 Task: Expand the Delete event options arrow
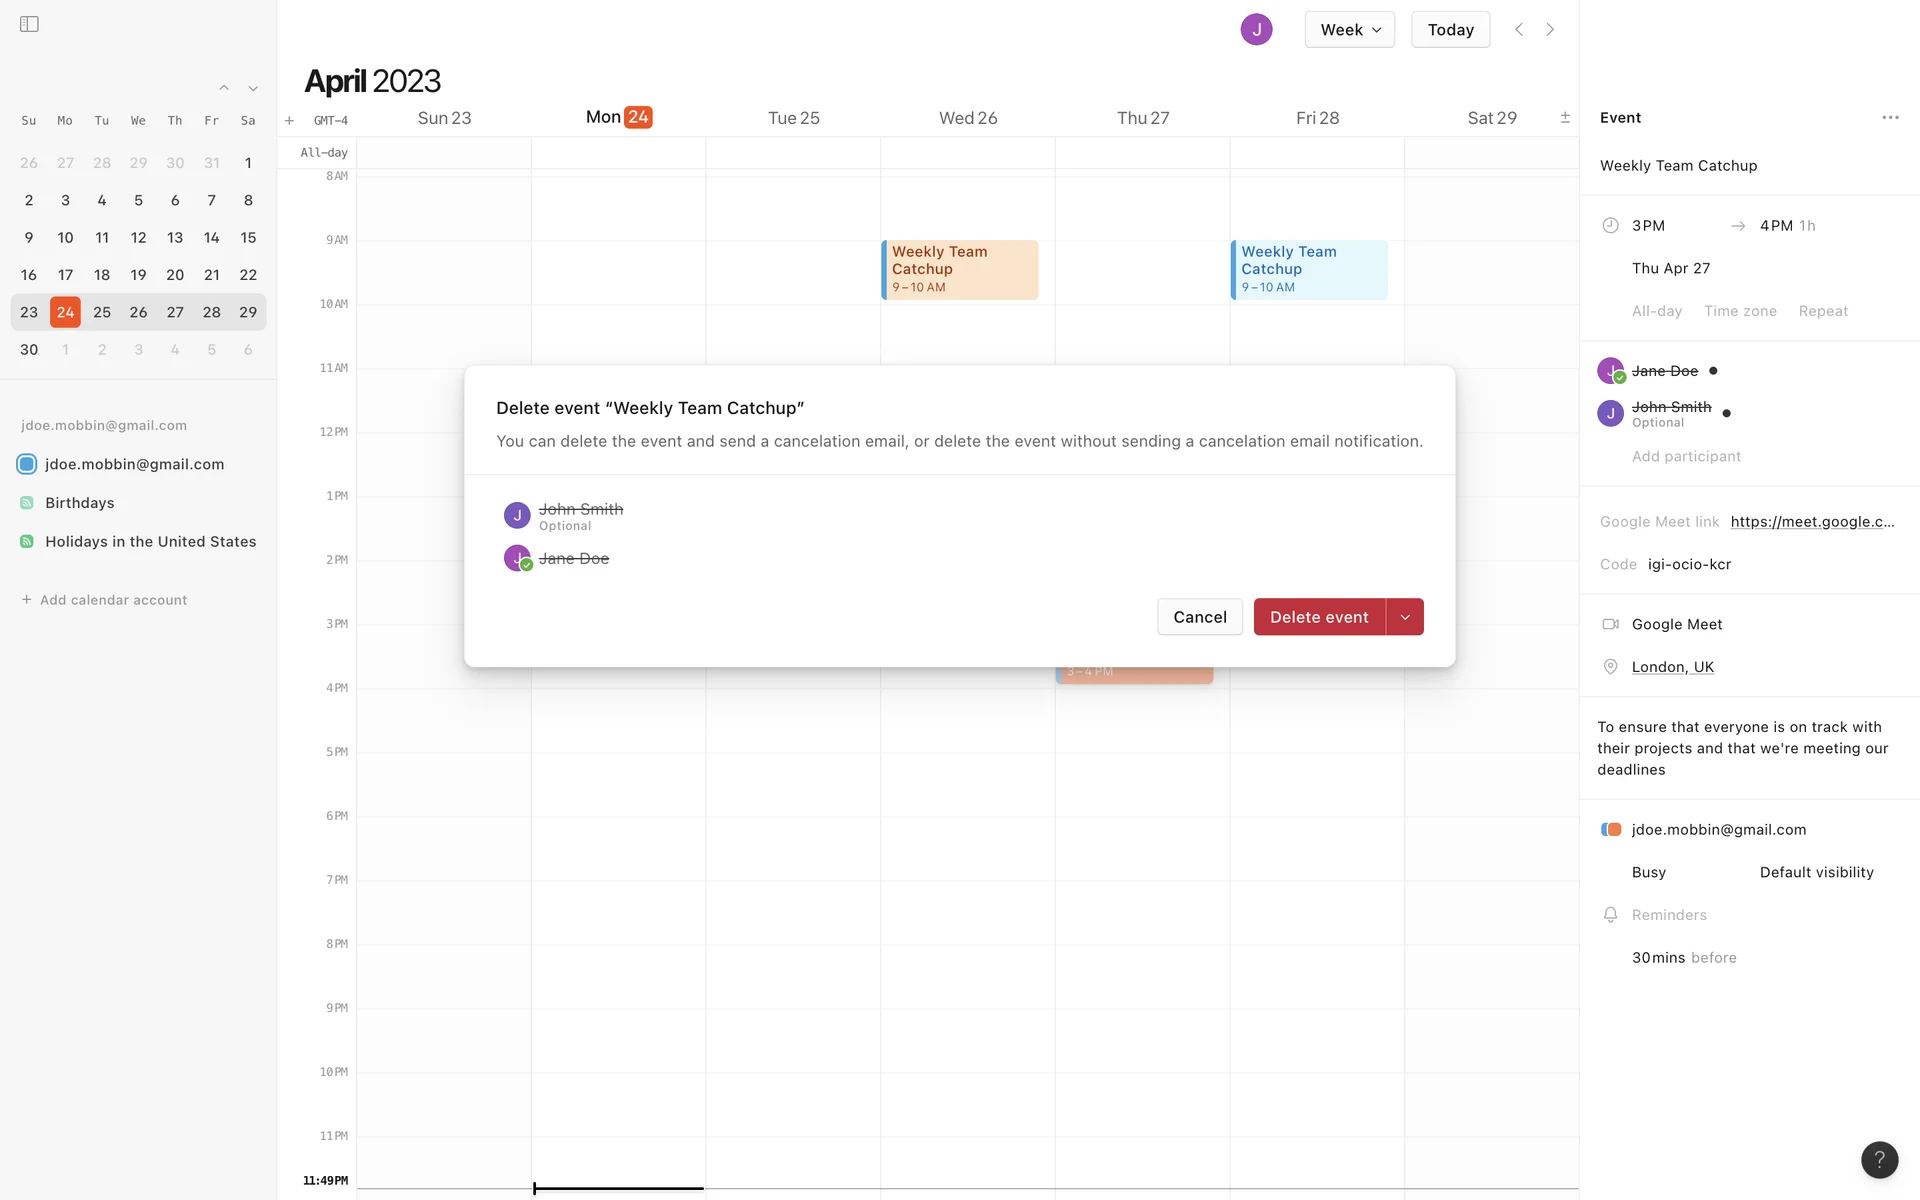[1405, 617]
